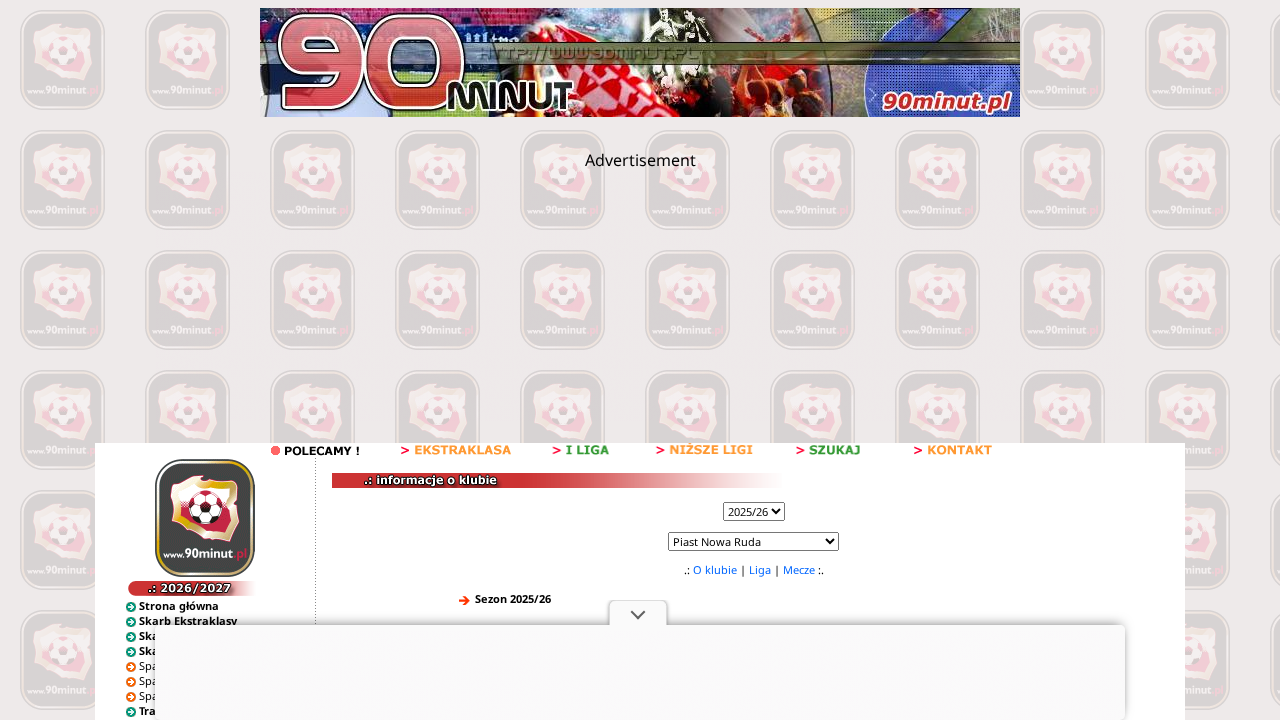Click the Sezon 2025/26 heading text
The height and width of the screenshot is (720, 1280).
click(513, 599)
